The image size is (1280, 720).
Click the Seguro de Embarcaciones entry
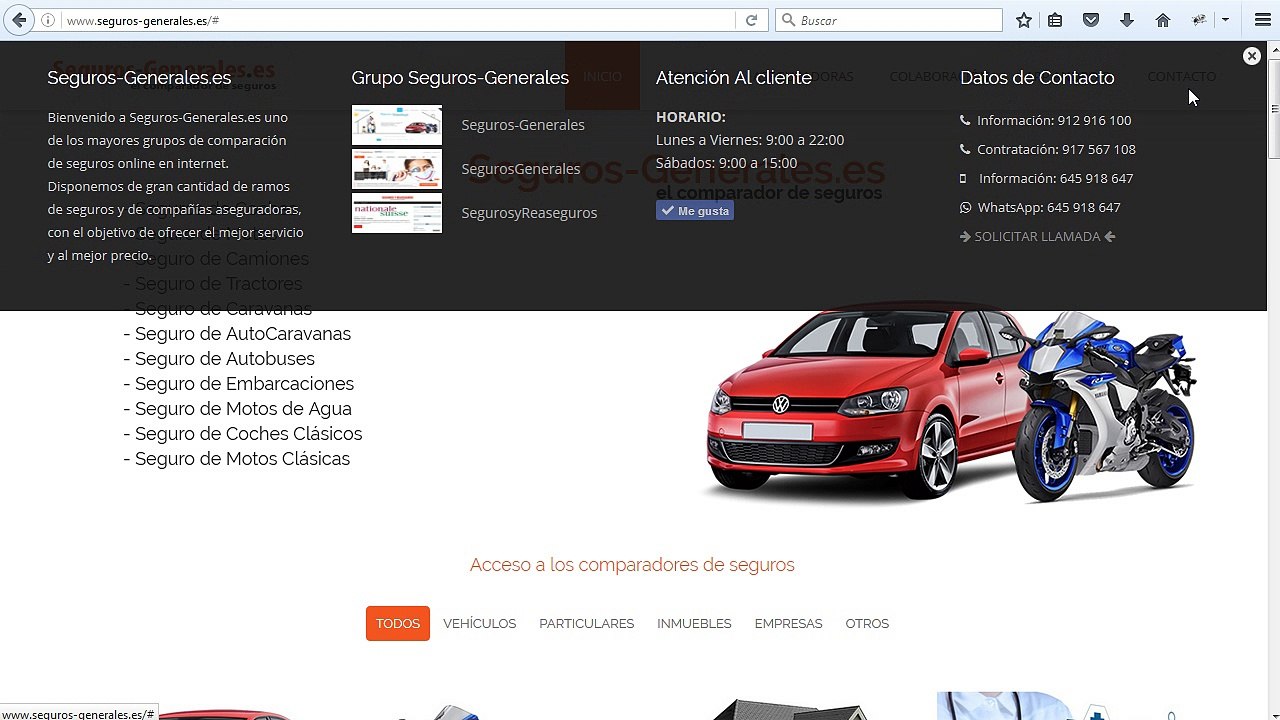(x=238, y=384)
